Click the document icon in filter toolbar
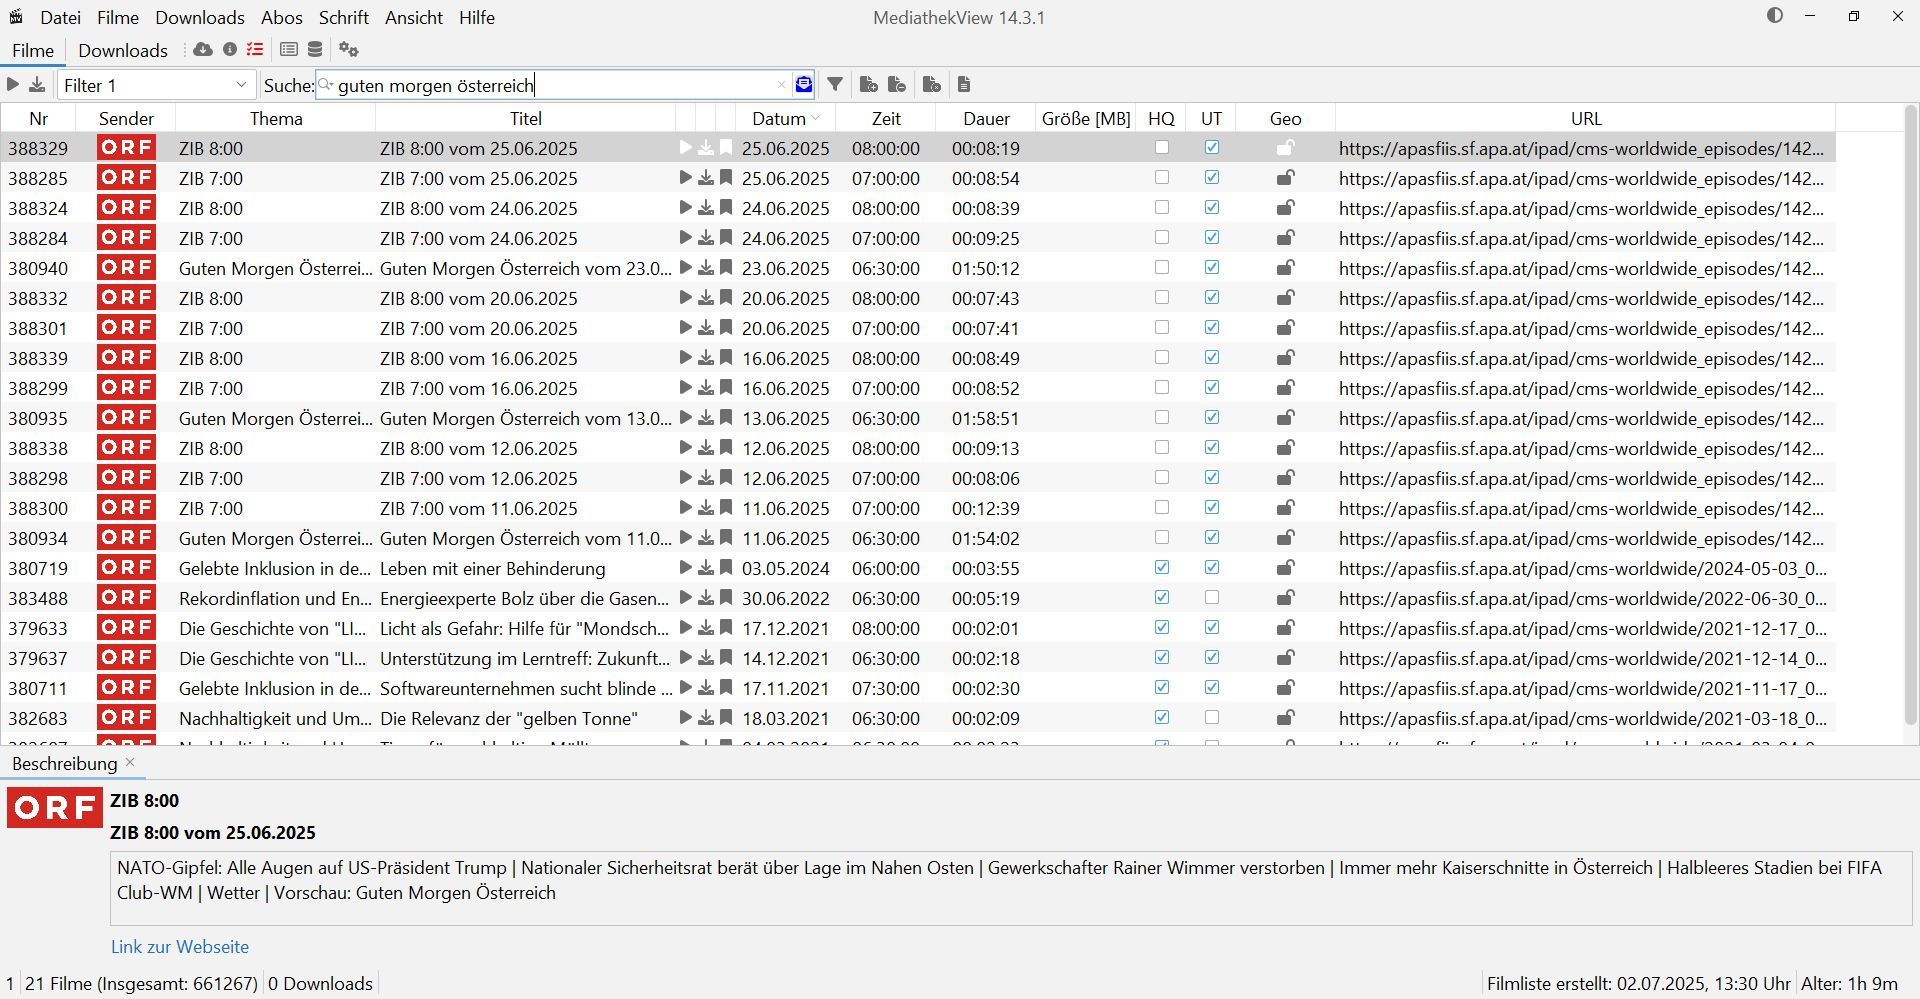Viewport: 1920px width, 999px height. pos(964,85)
